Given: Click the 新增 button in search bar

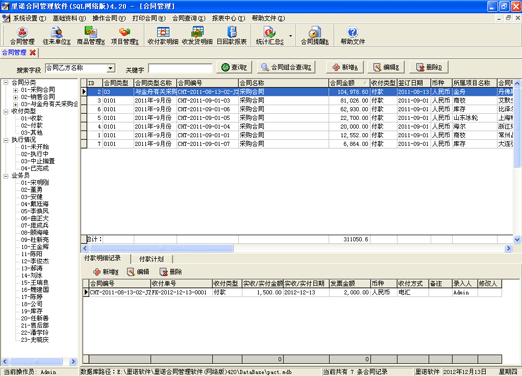Looking at the screenshot, I should click(x=345, y=67).
